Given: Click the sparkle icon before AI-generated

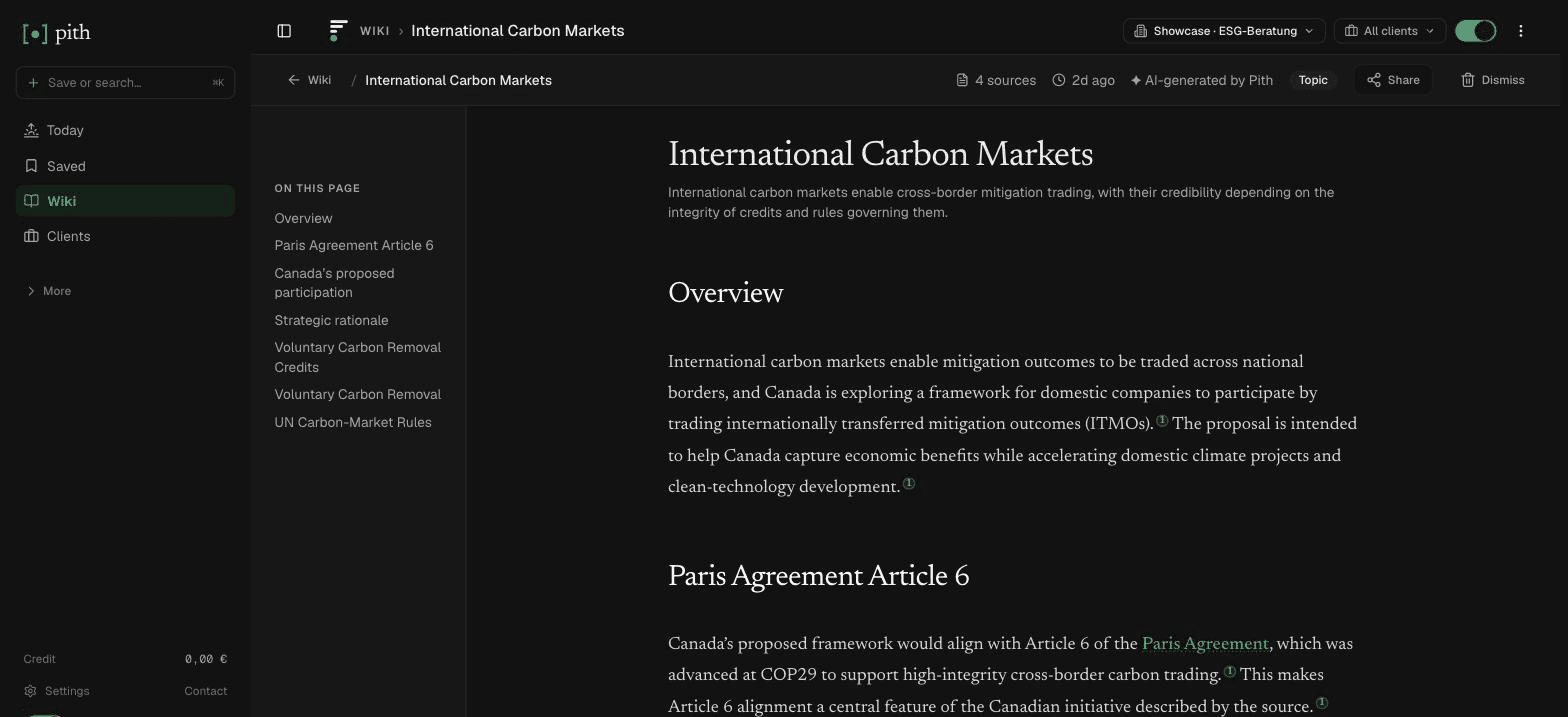Looking at the screenshot, I should click(1136, 80).
